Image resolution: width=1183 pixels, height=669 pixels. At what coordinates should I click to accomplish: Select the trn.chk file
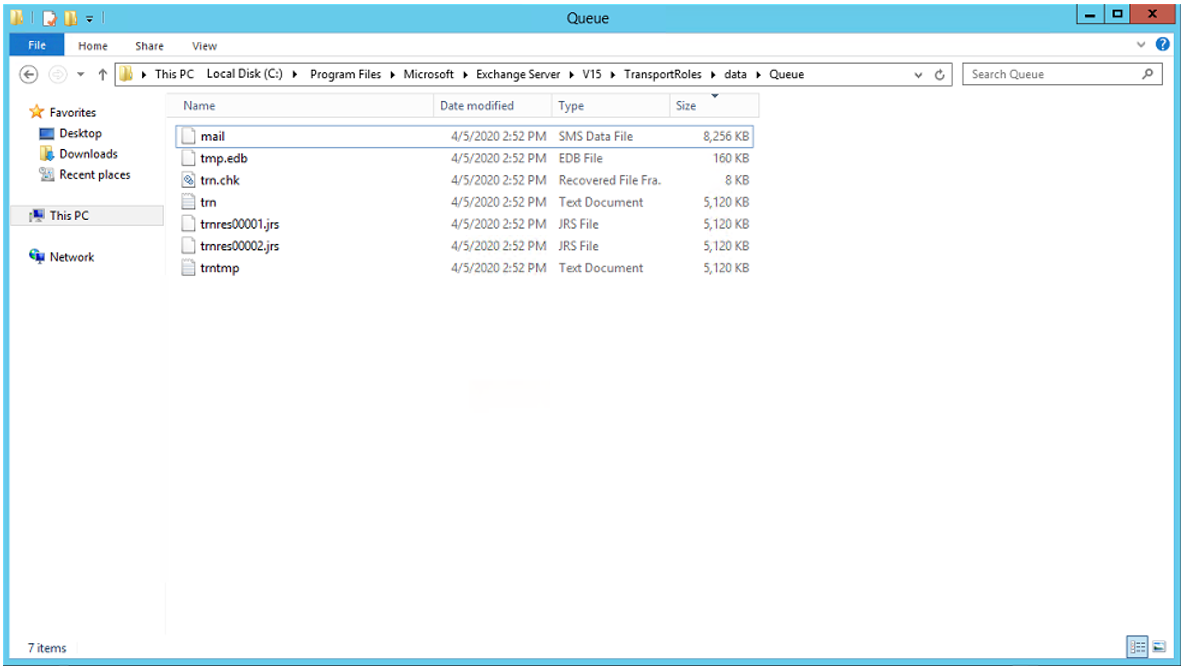pyautogui.click(x=220, y=180)
